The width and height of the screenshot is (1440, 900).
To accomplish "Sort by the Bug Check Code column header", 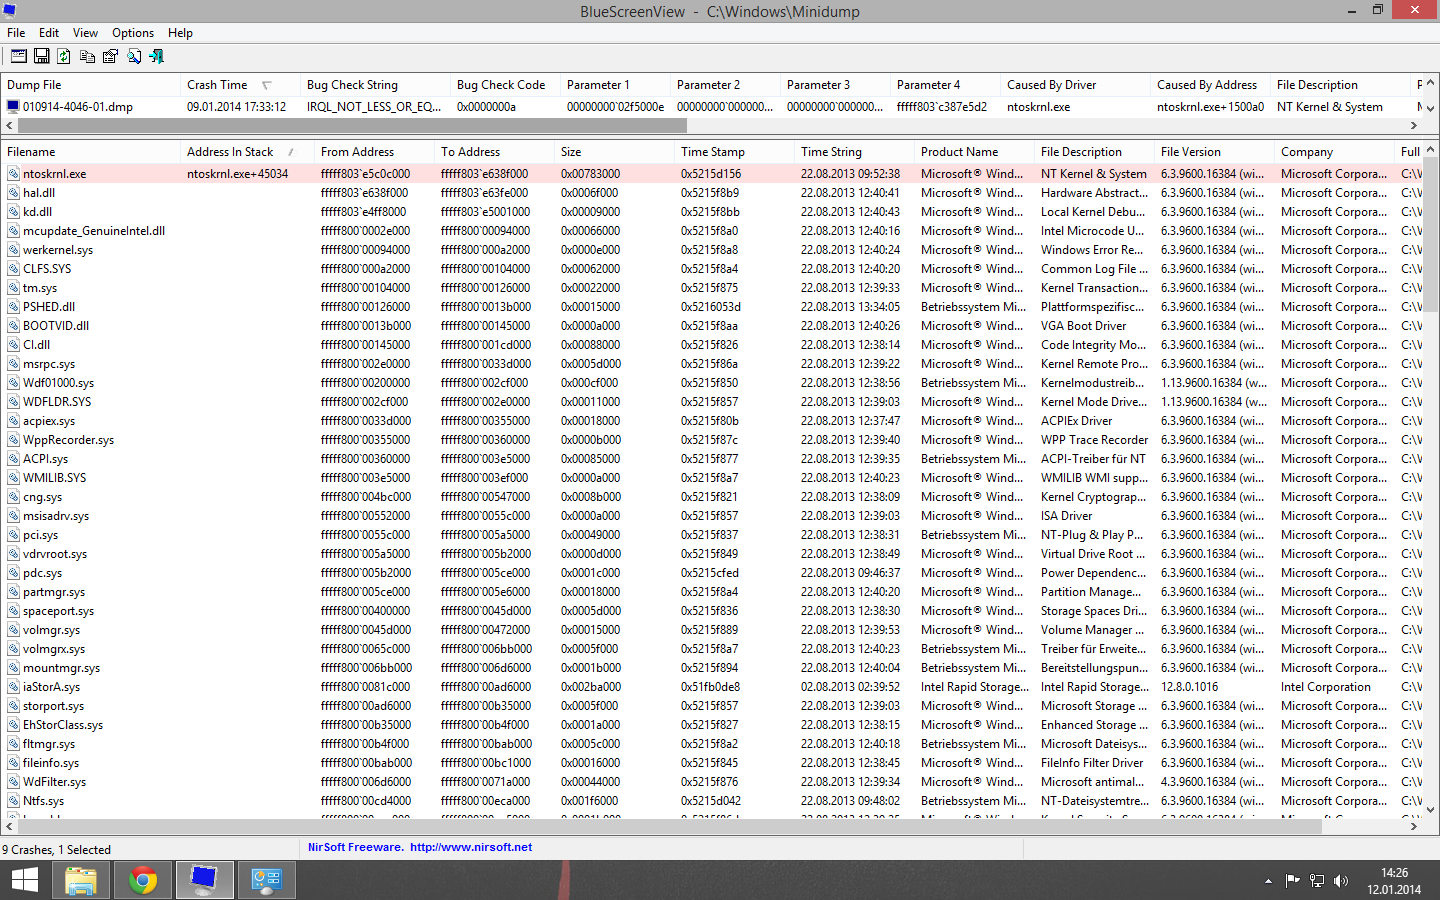I will (x=505, y=85).
